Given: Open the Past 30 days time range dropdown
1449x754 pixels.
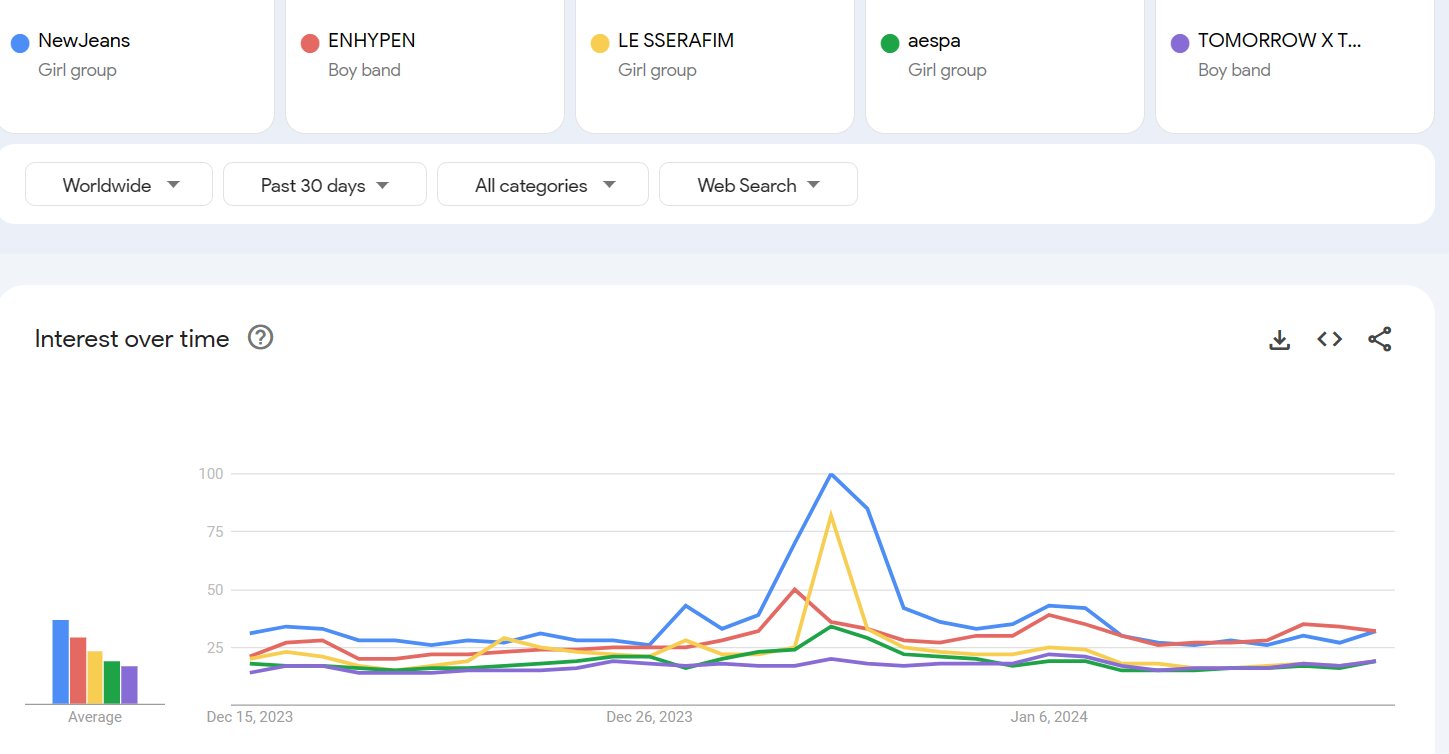Looking at the screenshot, I should (325, 185).
